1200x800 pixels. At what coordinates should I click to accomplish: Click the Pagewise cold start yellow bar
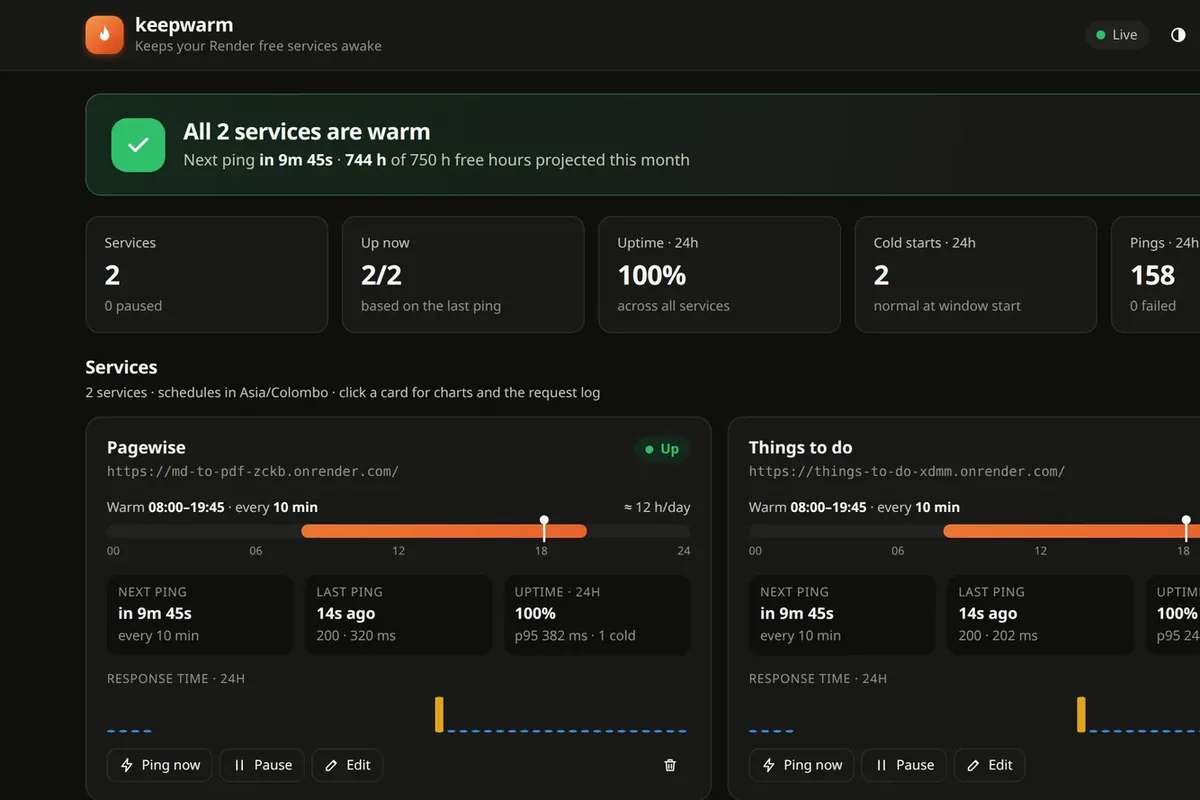click(x=439, y=714)
